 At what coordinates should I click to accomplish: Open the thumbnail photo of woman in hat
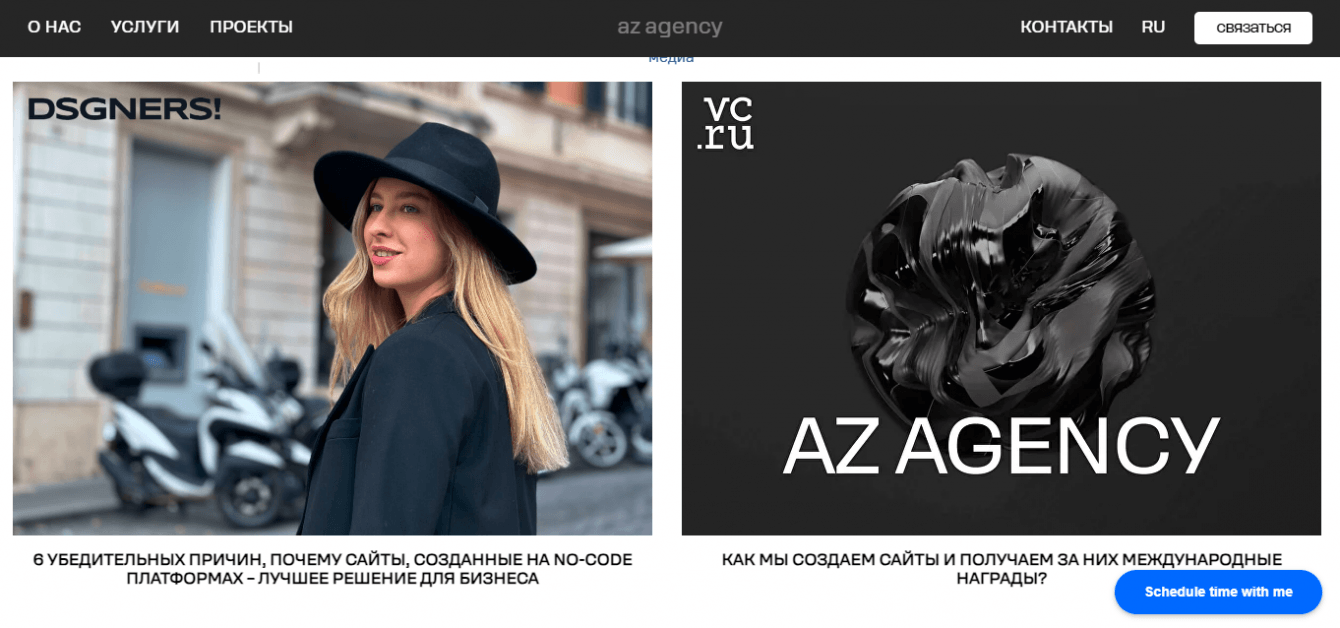pos(332,308)
